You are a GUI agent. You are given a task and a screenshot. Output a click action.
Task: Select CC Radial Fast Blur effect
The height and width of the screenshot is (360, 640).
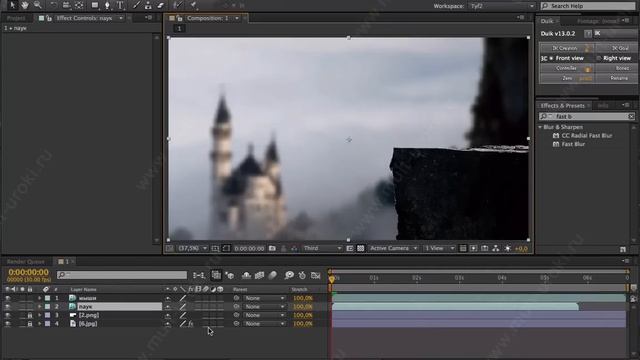tap(587, 136)
